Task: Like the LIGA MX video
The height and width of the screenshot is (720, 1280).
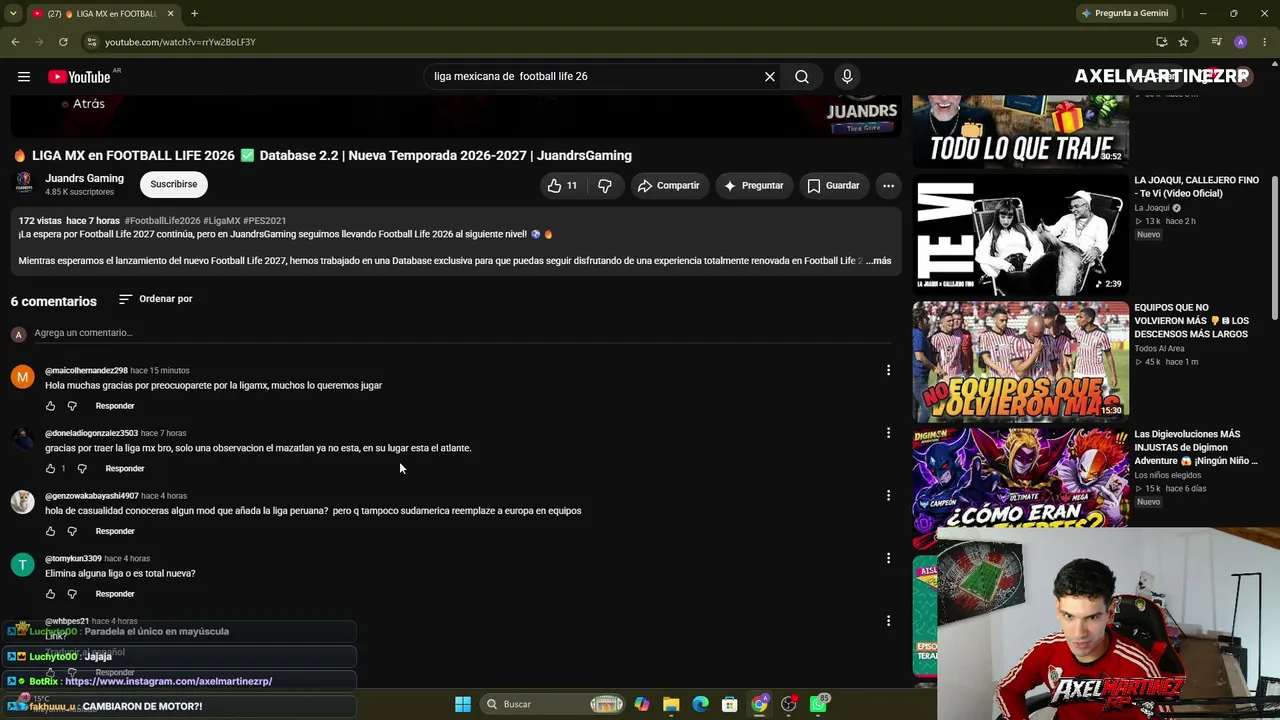Action: (562, 186)
